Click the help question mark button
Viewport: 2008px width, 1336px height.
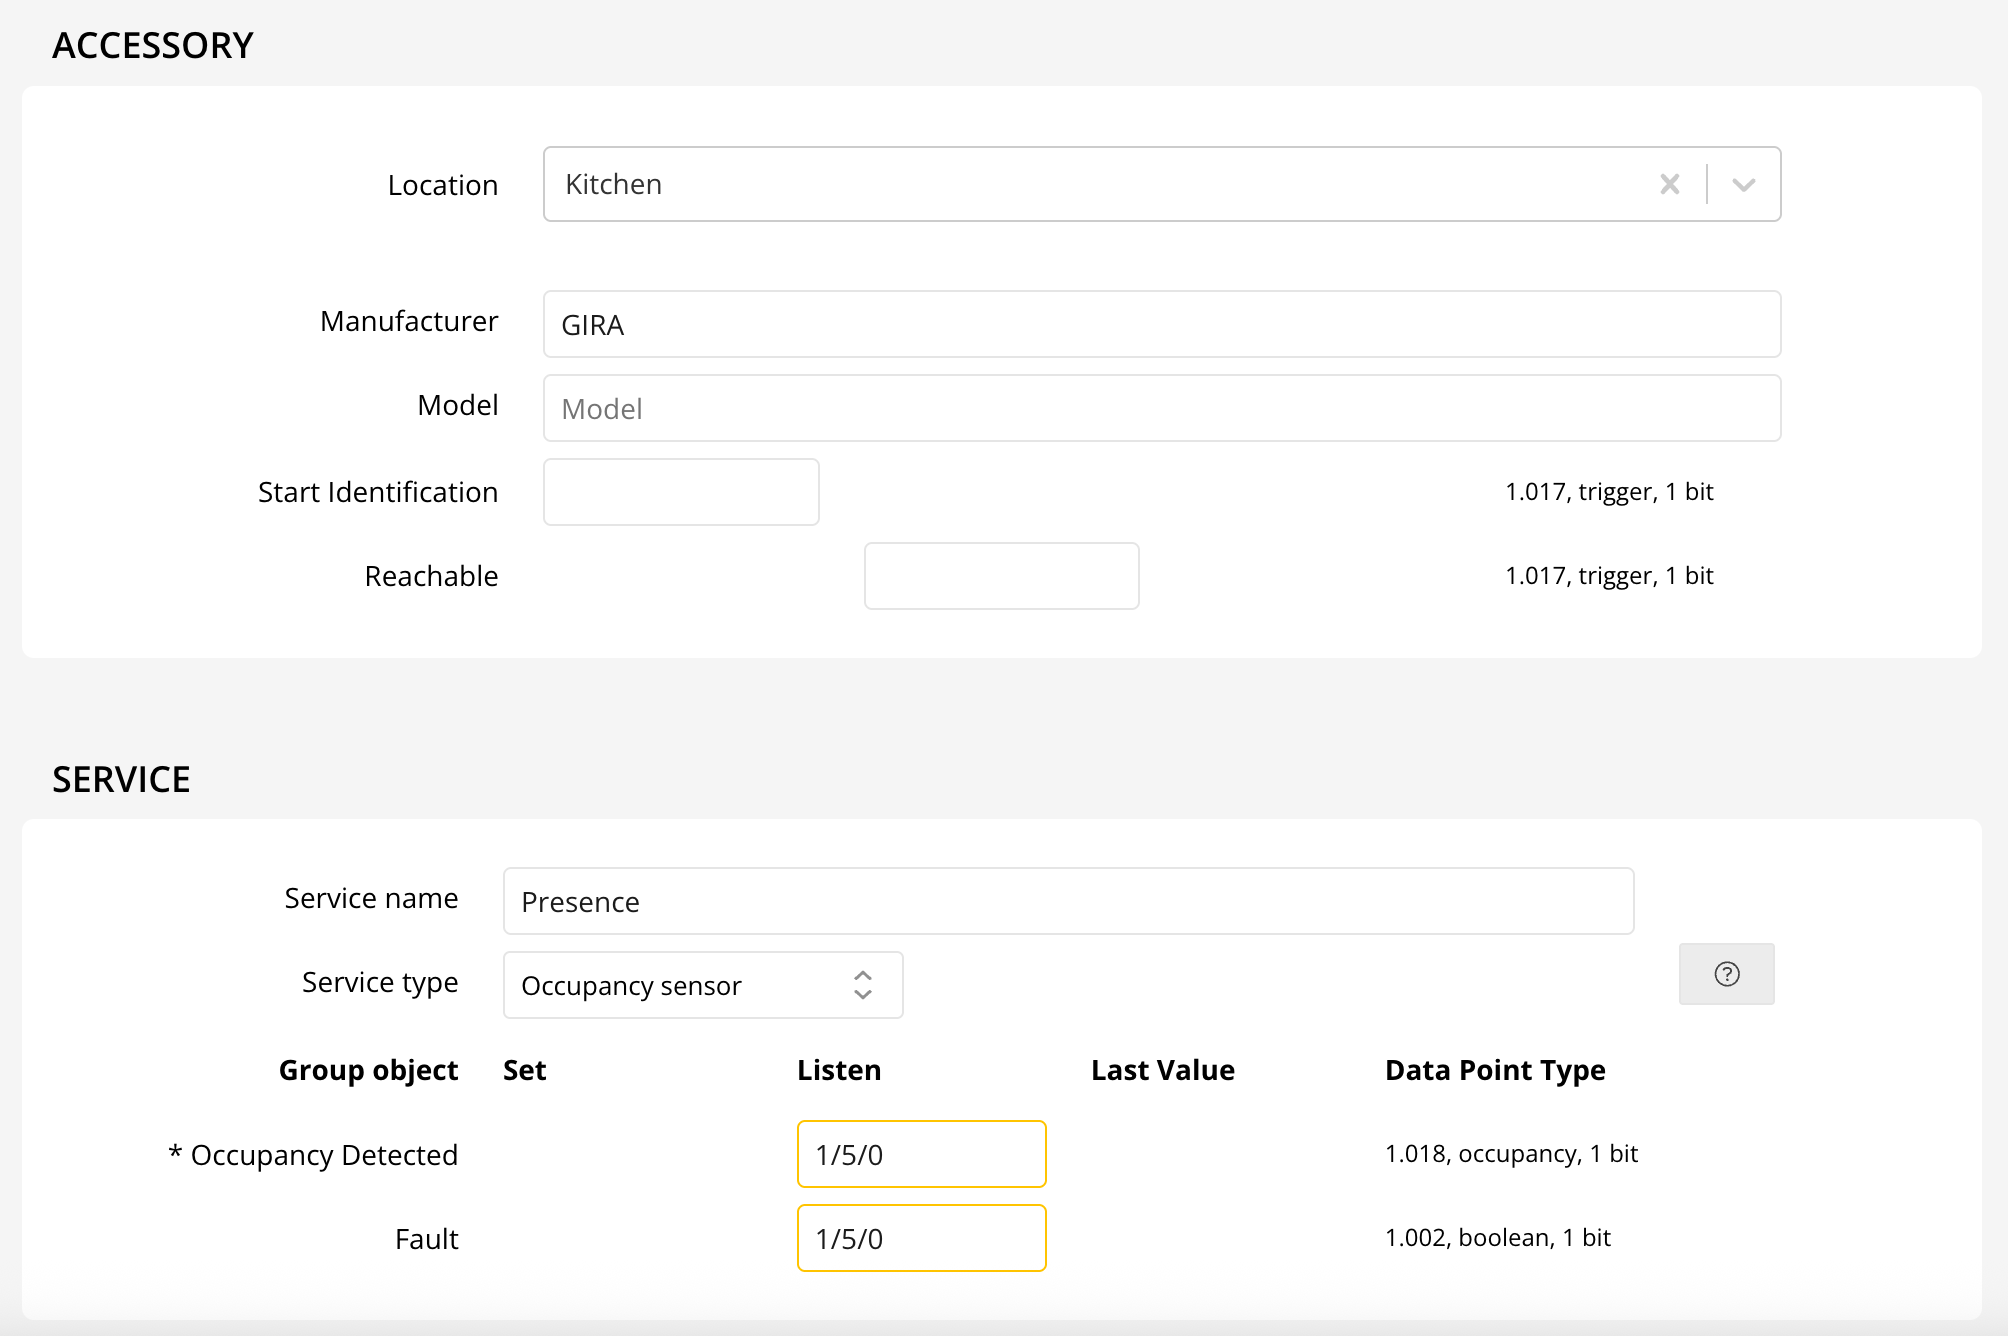[1726, 974]
